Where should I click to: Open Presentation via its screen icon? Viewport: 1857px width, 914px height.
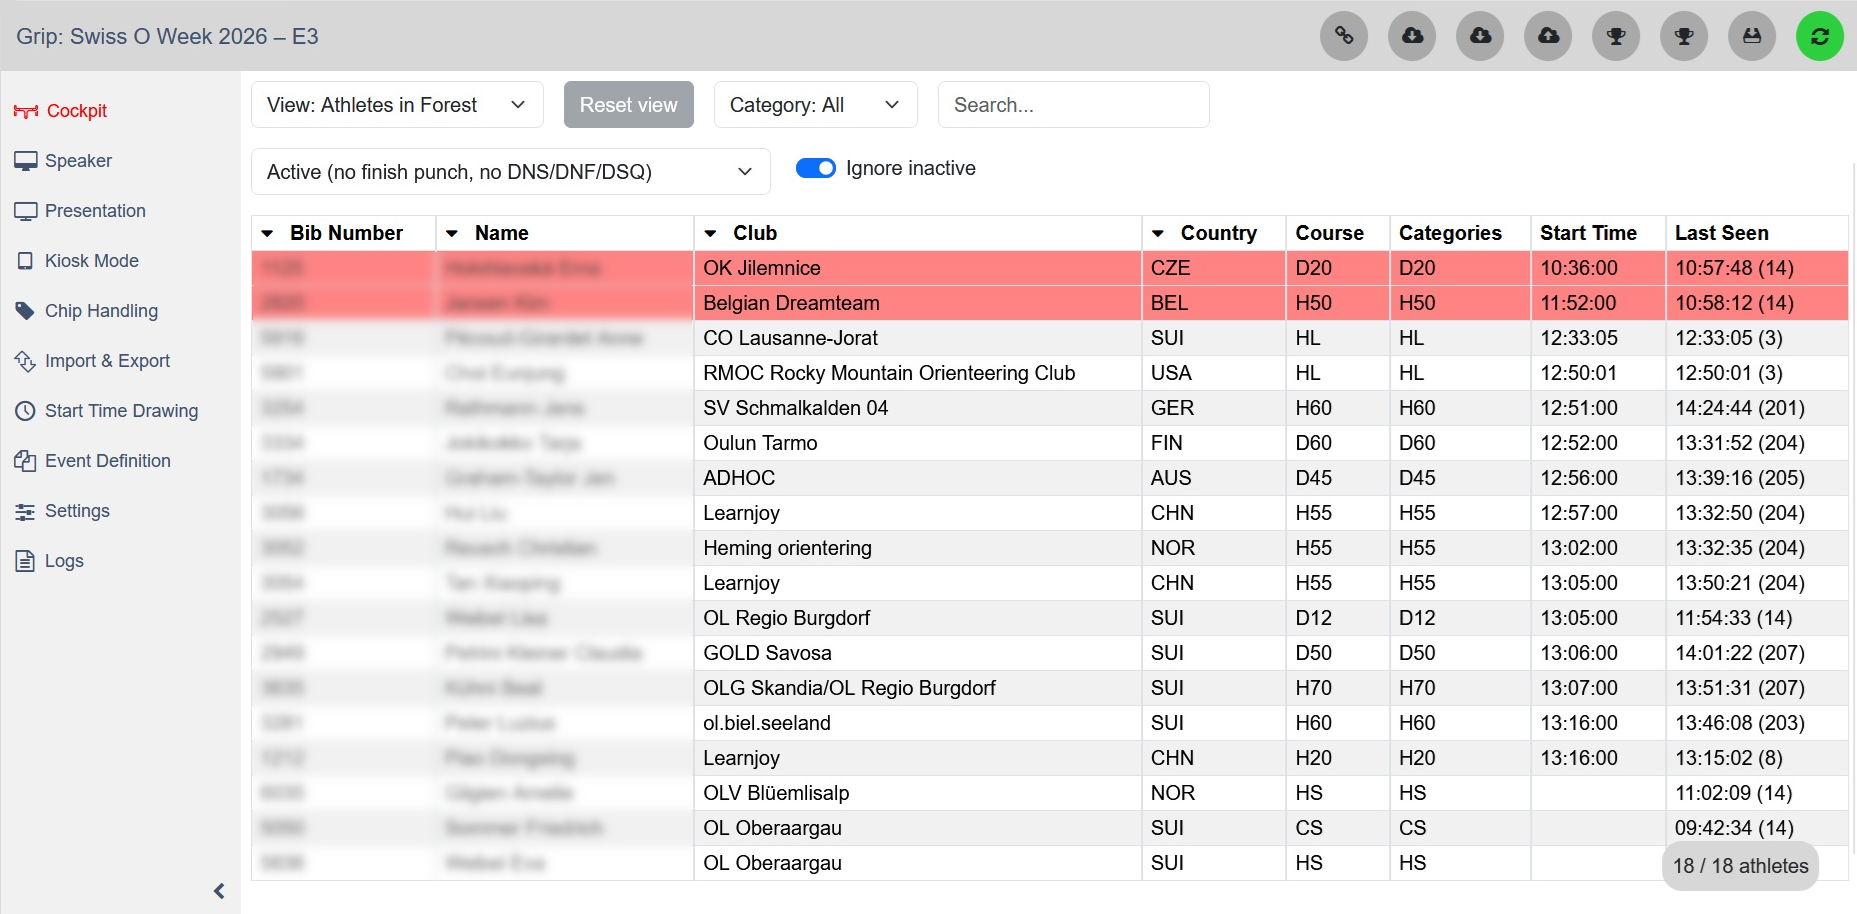point(26,211)
